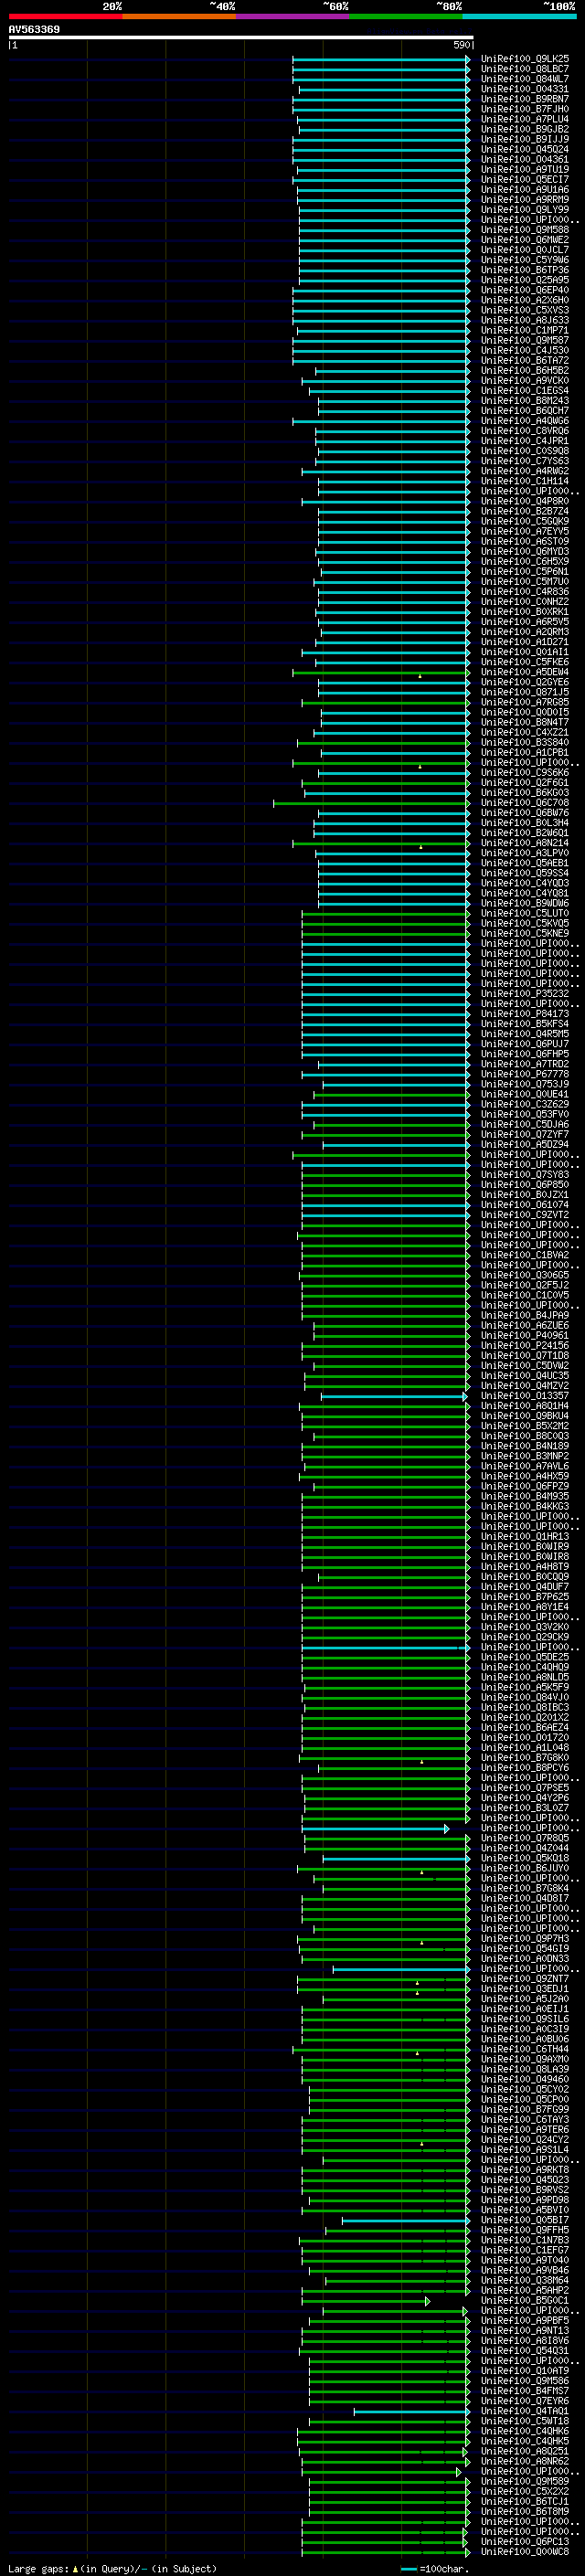Click the white query sequence bar
585x2576 pixels.
coord(241,38)
